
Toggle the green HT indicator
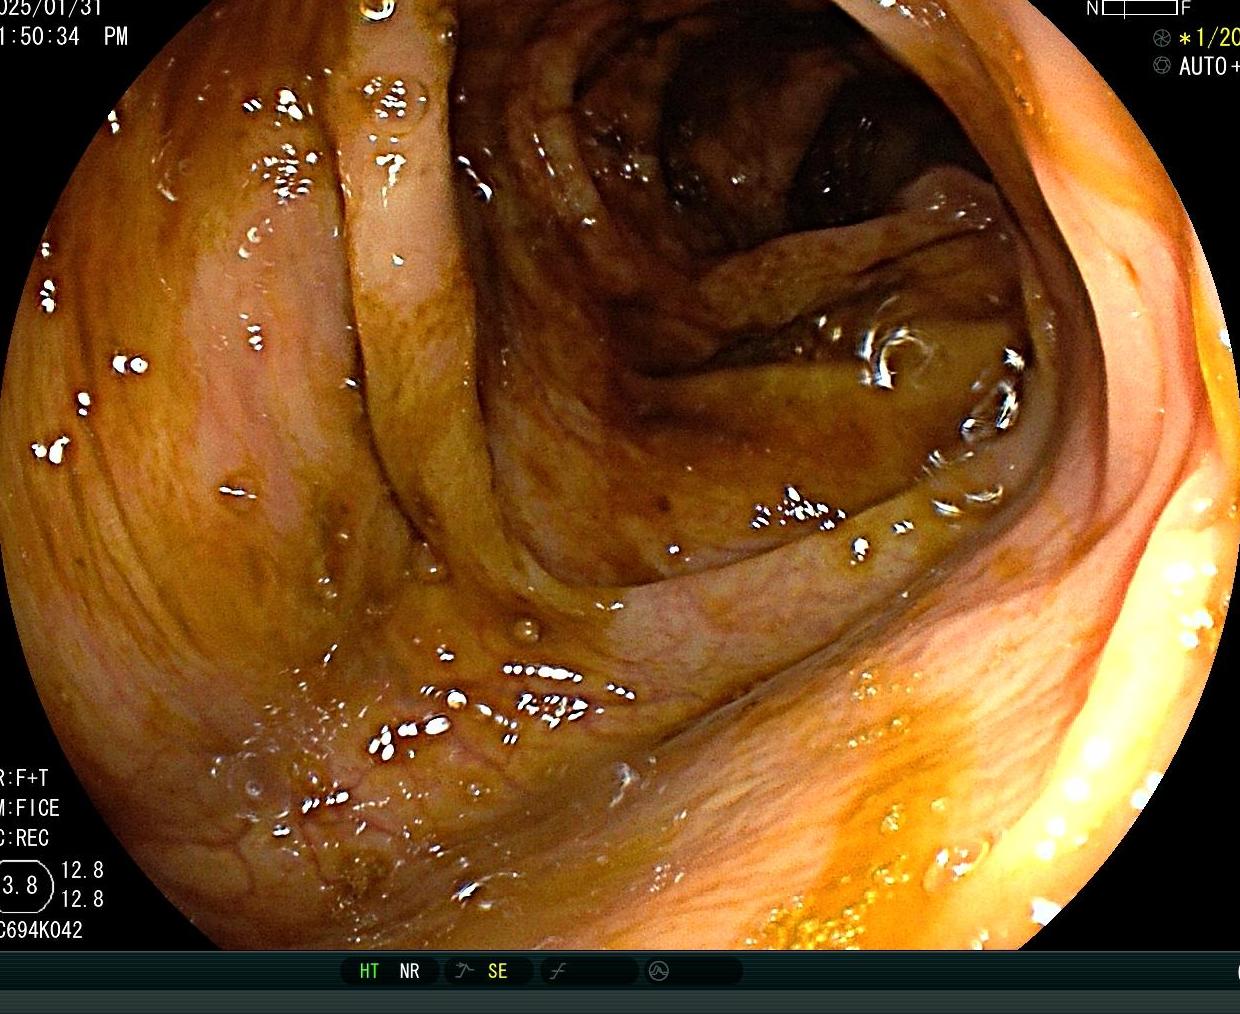369,971
